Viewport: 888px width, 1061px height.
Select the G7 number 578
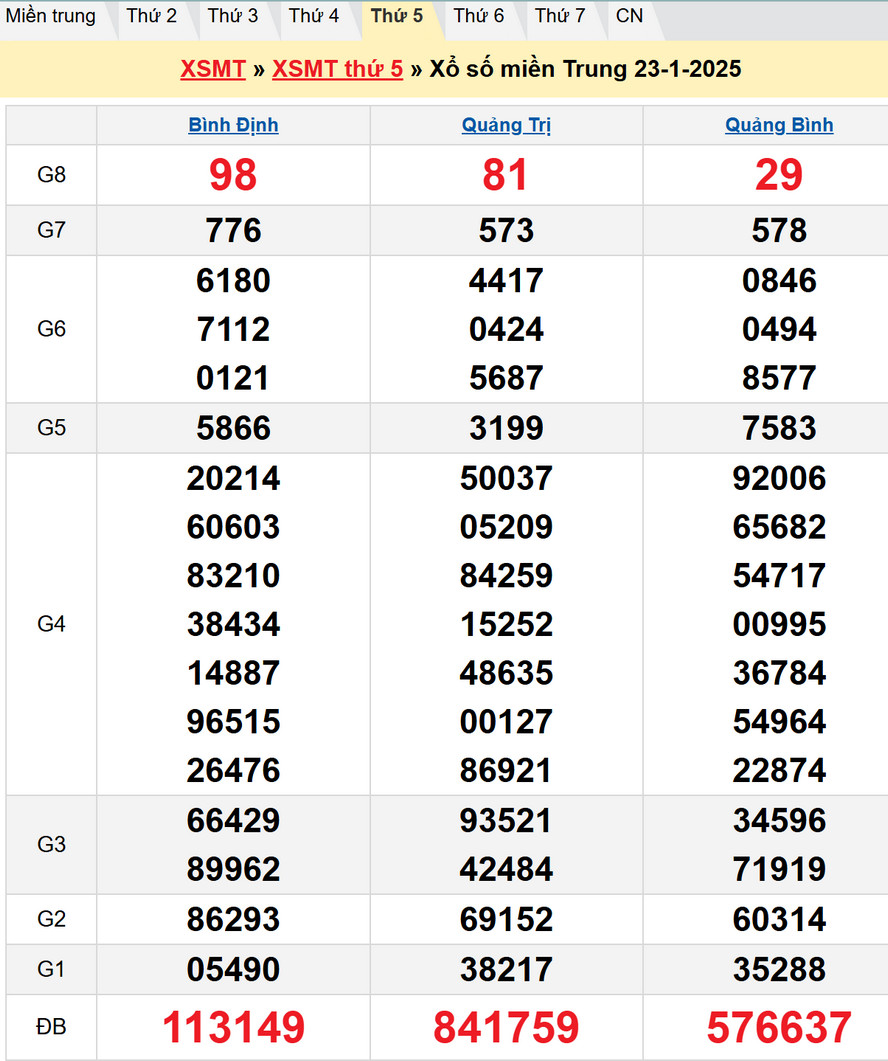coord(779,231)
